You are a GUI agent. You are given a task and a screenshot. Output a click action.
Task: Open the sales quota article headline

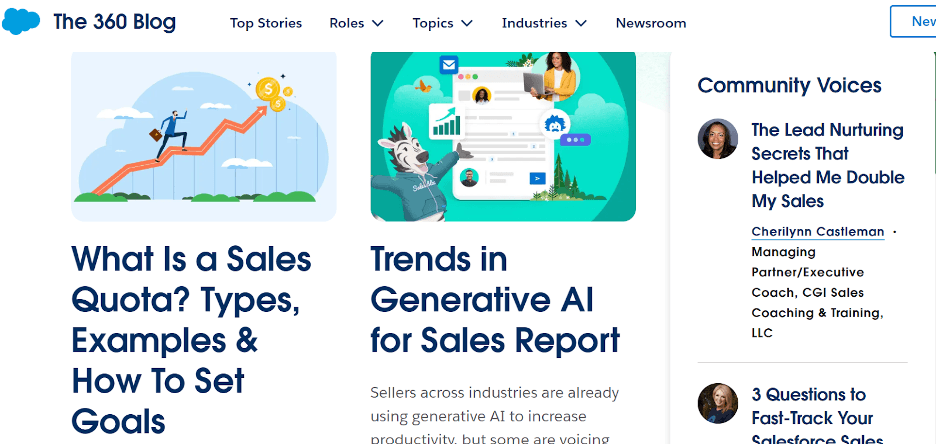click(191, 340)
